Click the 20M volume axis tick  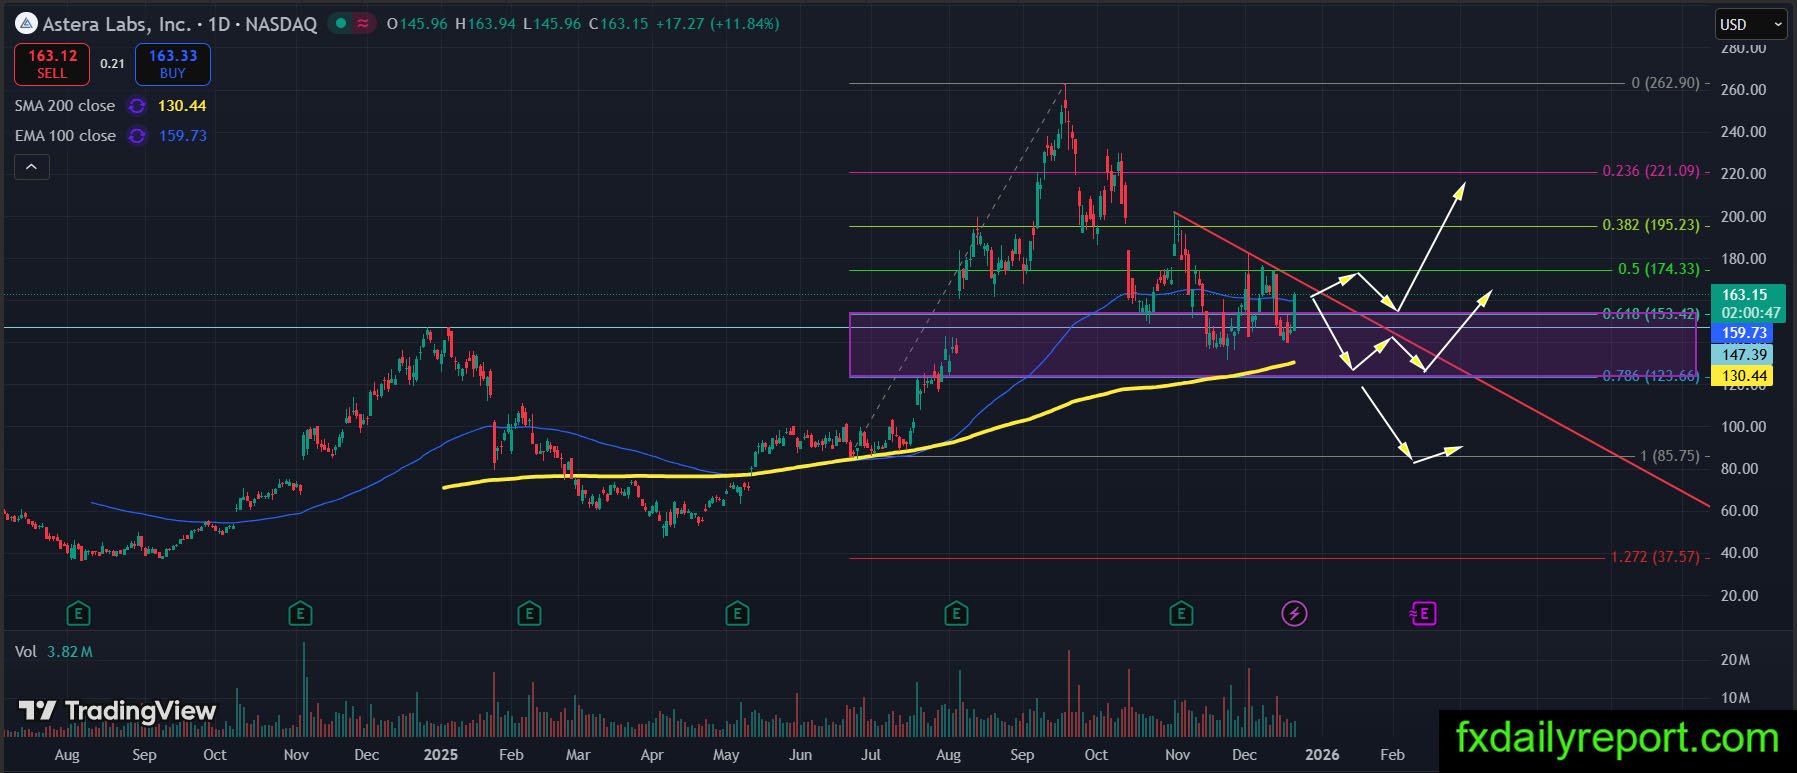coord(1735,660)
